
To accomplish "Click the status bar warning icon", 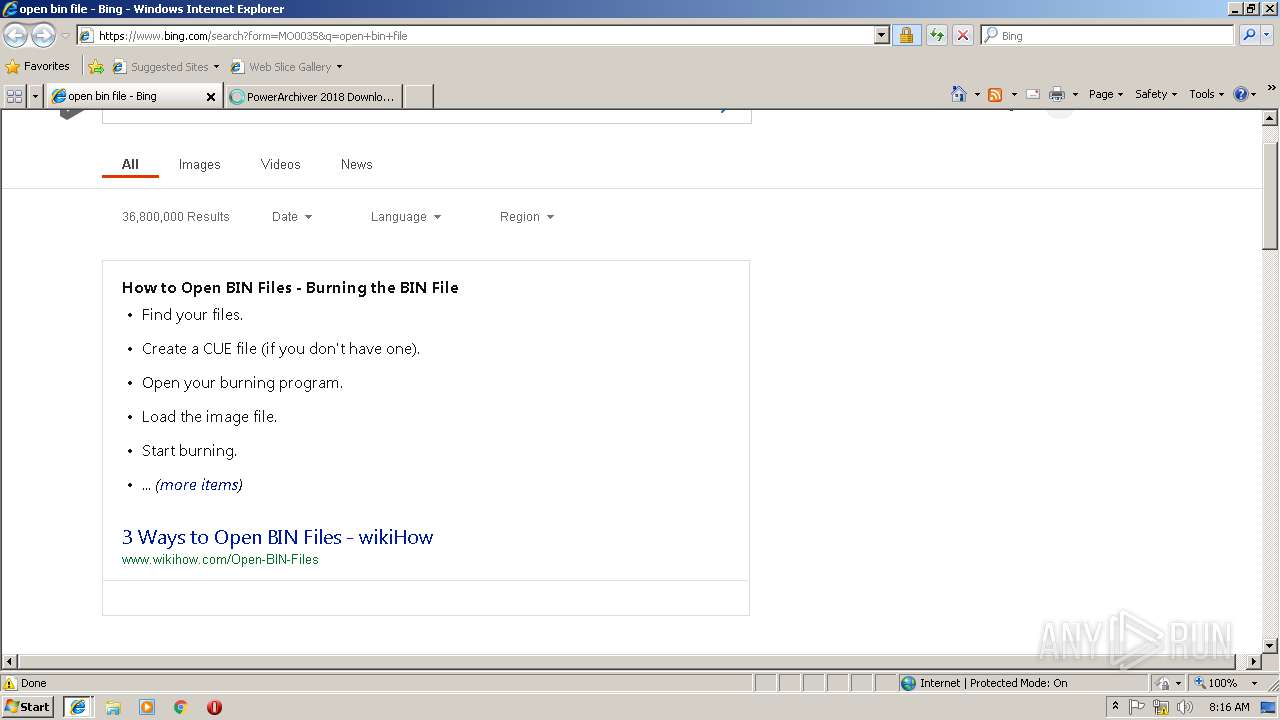I will coord(11,683).
